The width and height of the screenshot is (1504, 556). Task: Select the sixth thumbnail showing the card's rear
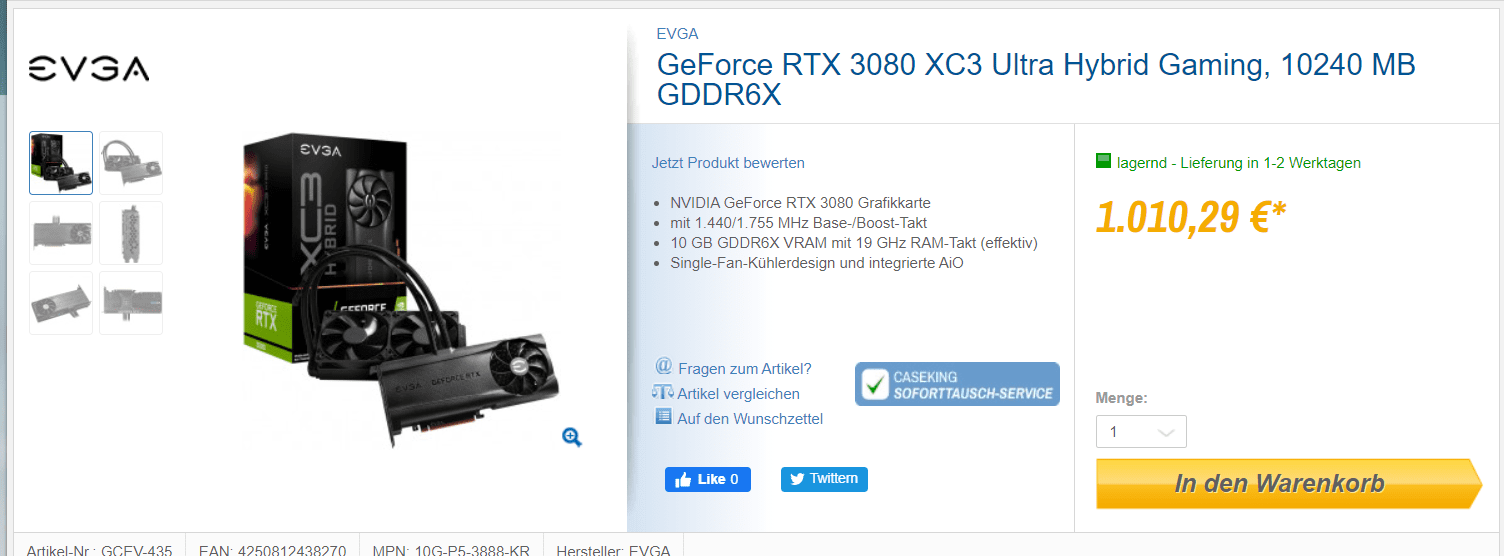131,303
